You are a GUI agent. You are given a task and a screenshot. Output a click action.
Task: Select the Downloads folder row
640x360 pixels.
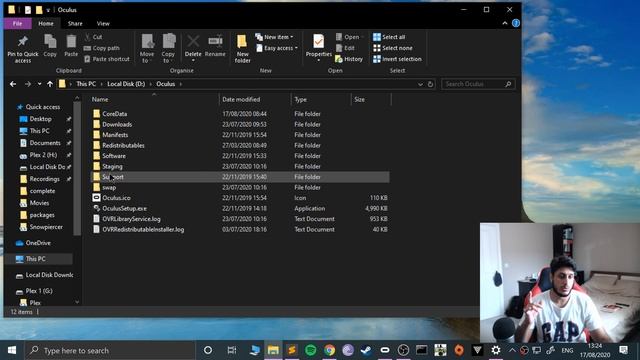click(x=240, y=124)
